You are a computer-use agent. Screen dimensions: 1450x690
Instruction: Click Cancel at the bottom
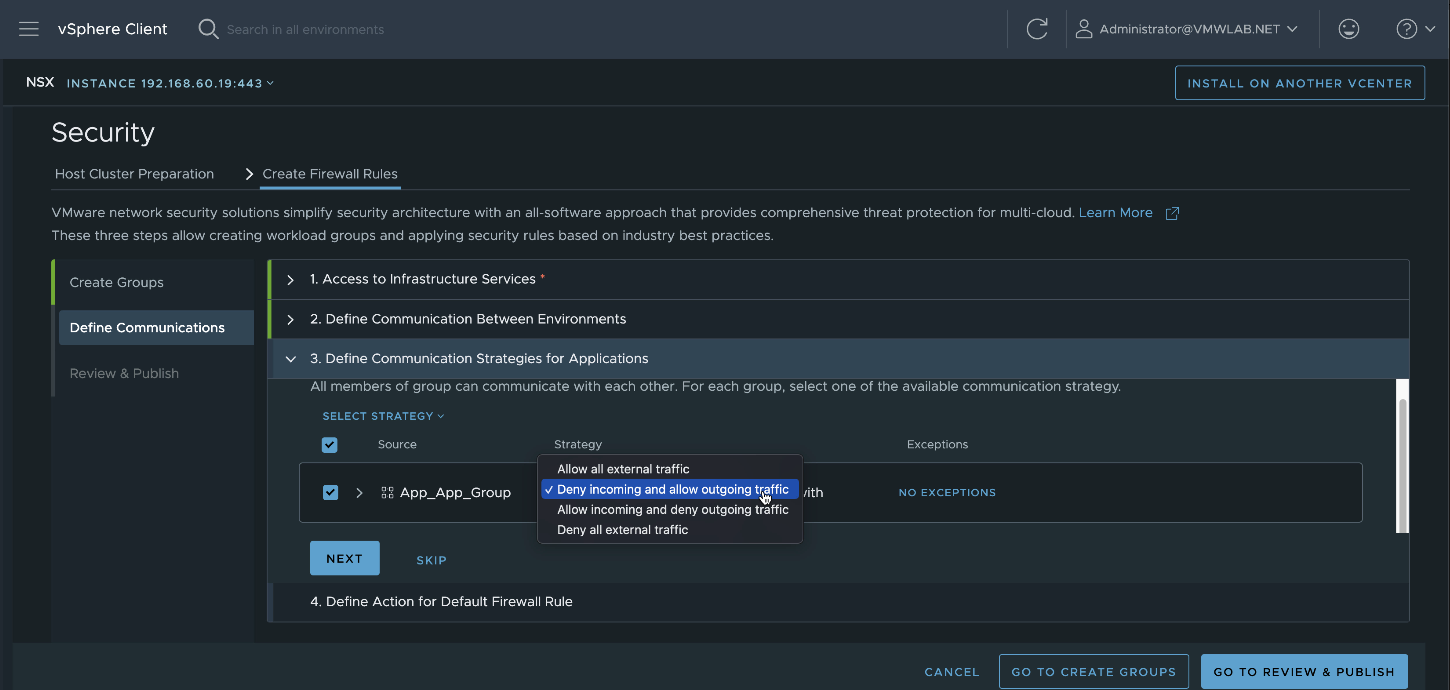pyautogui.click(x=952, y=672)
